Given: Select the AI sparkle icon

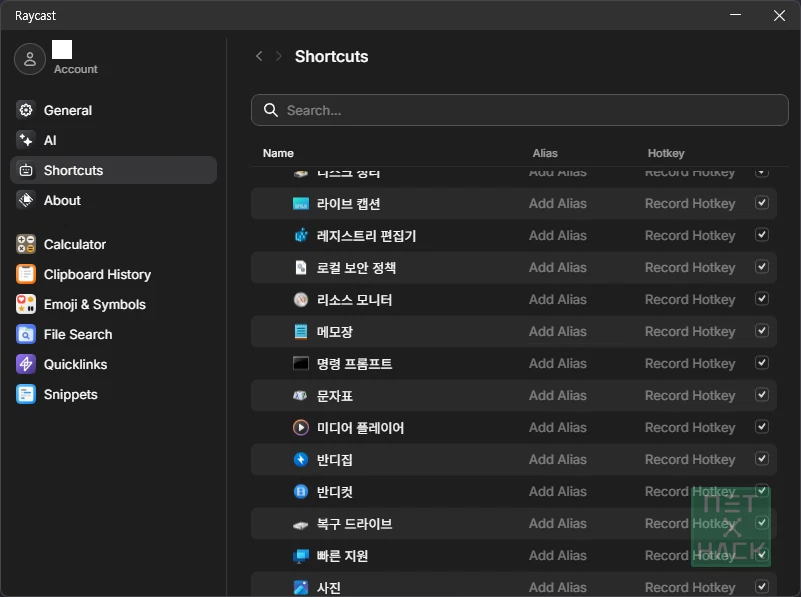Looking at the screenshot, I should click(26, 140).
